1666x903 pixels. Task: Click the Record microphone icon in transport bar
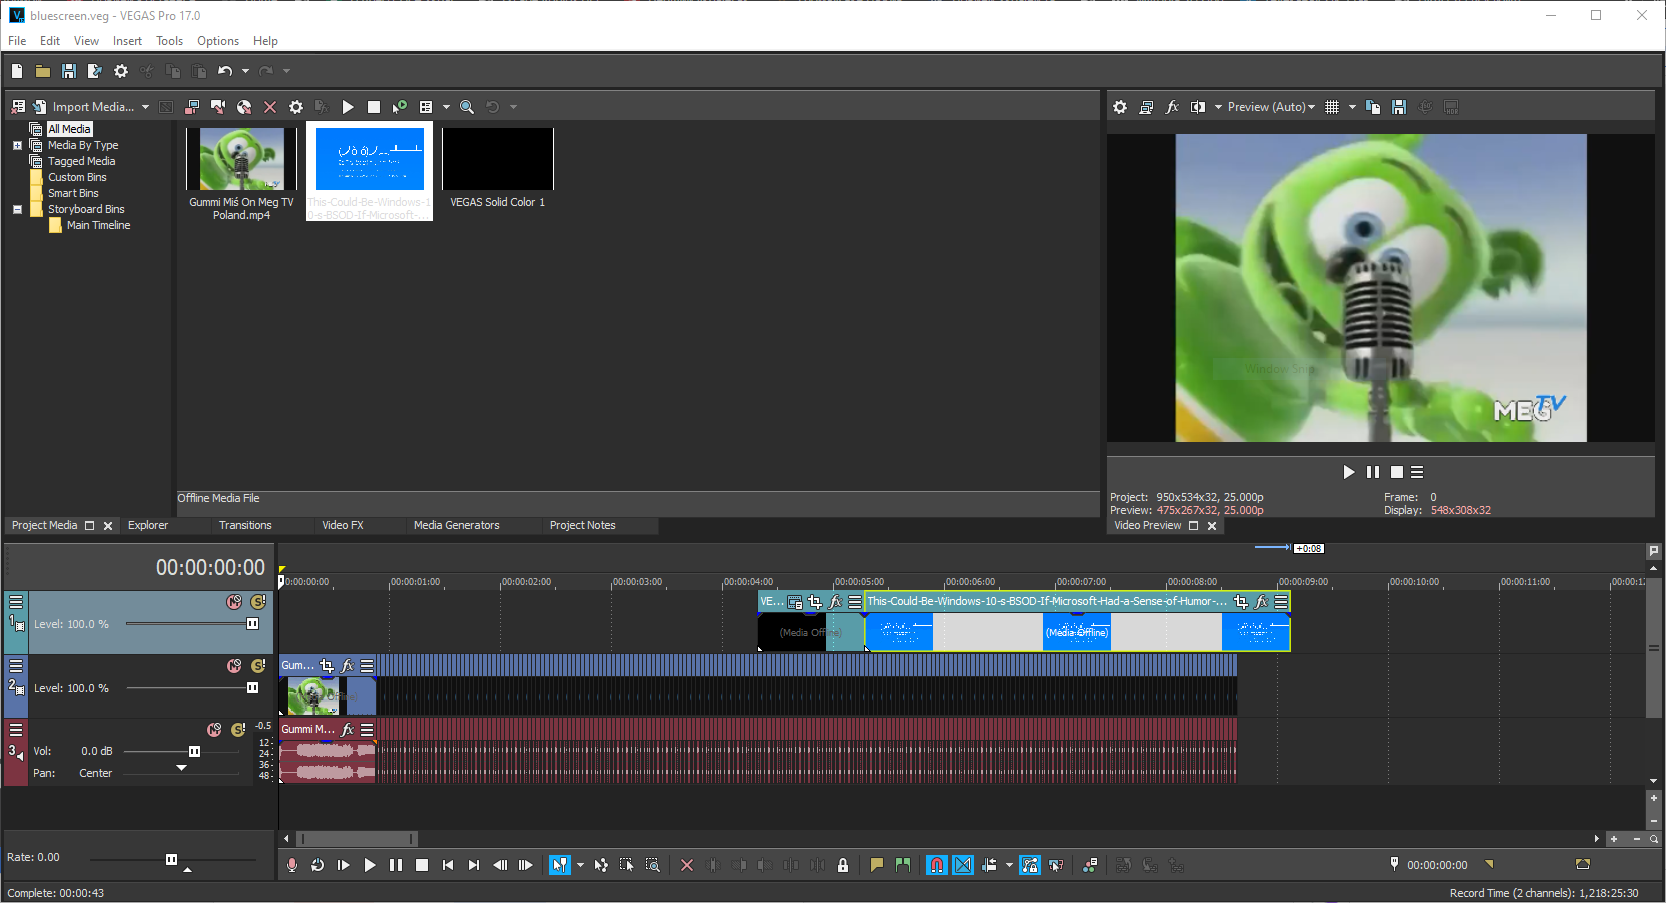click(x=292, y=865)
